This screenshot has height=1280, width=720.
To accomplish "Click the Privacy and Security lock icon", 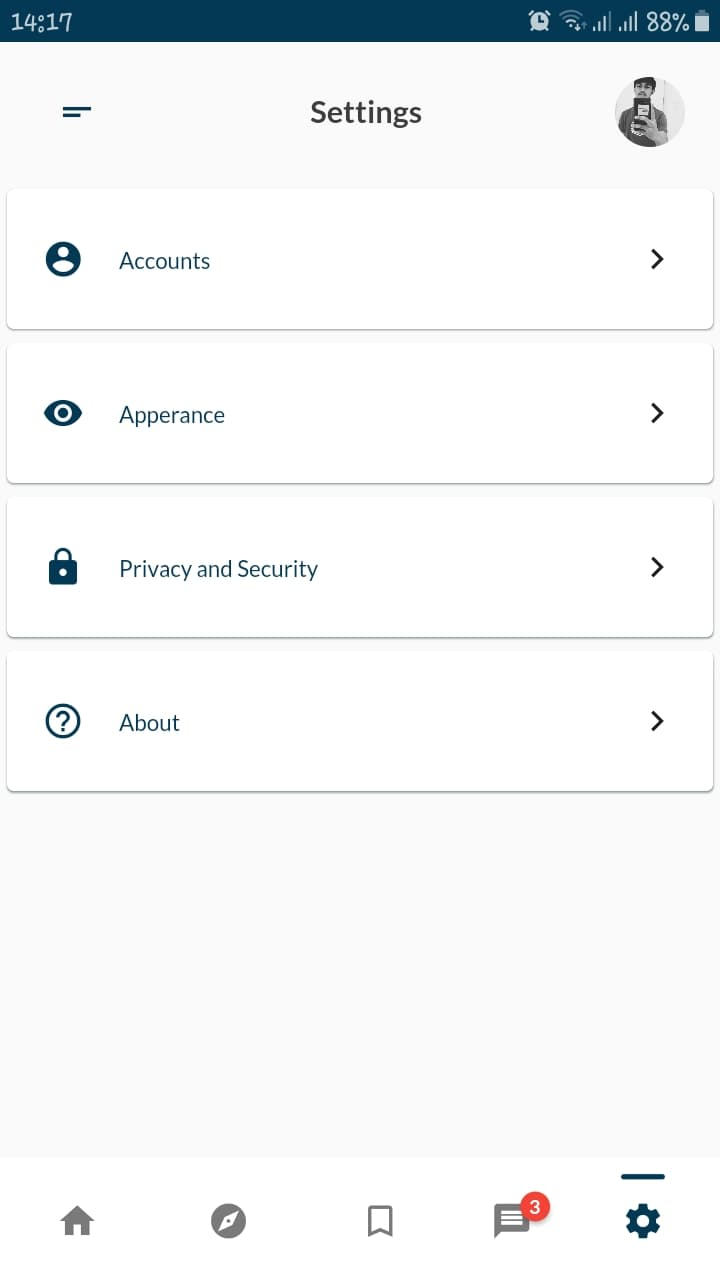I will pyautogui.click(x=63, y=567).
